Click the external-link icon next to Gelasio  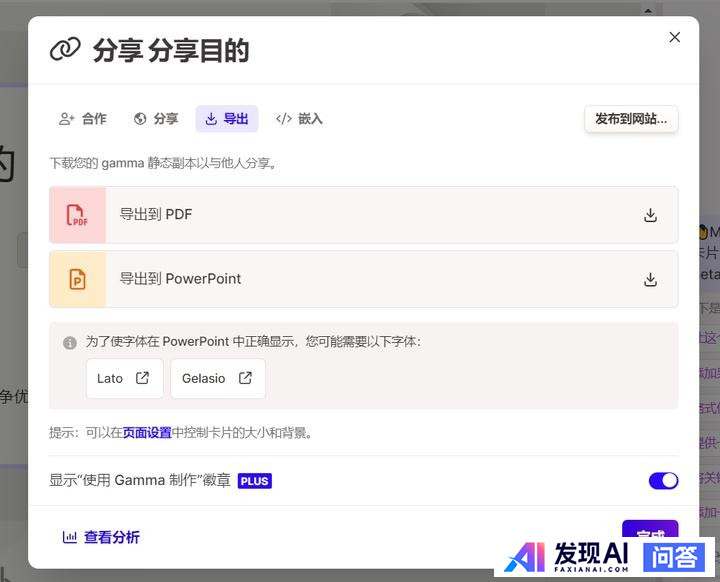[245, 378]
